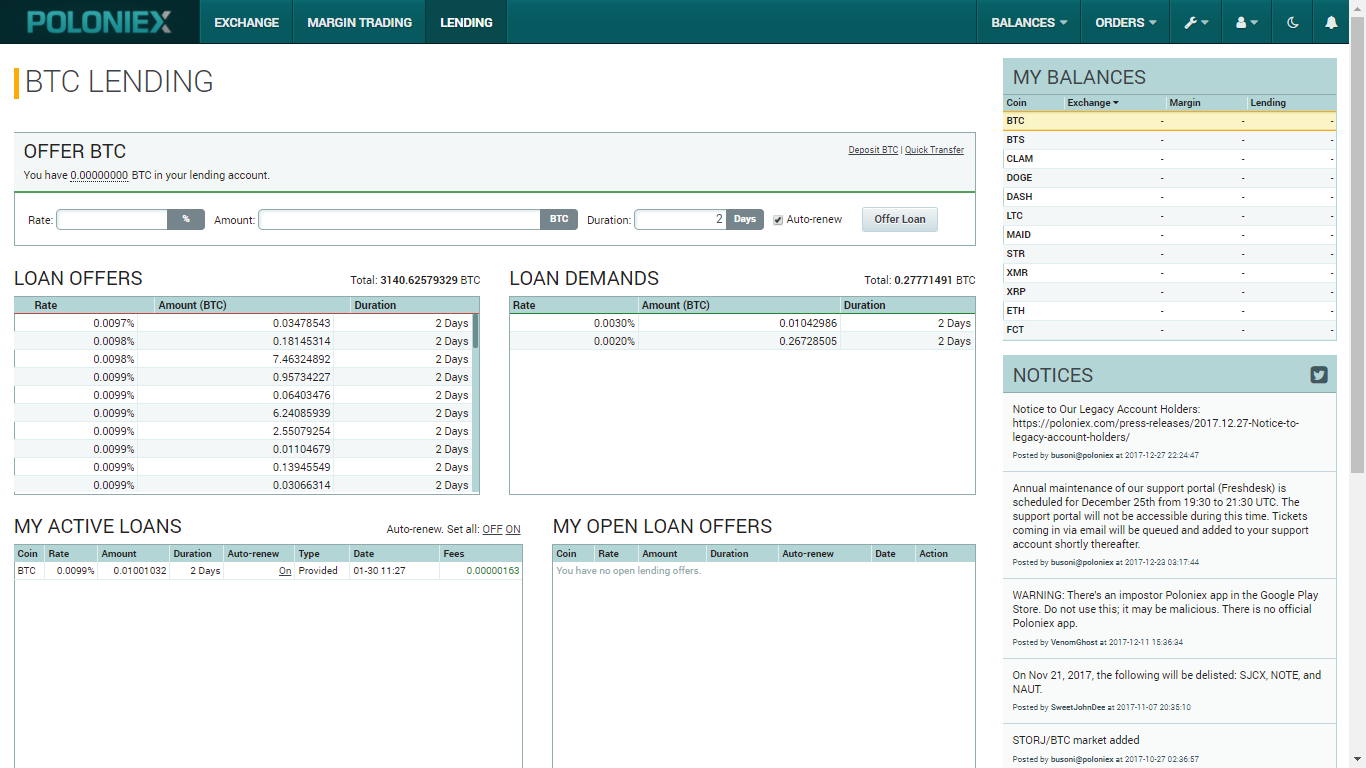This screenshot has height=768, width=1366.
Task: Open the notifications bell
Action: point(1331,22)
